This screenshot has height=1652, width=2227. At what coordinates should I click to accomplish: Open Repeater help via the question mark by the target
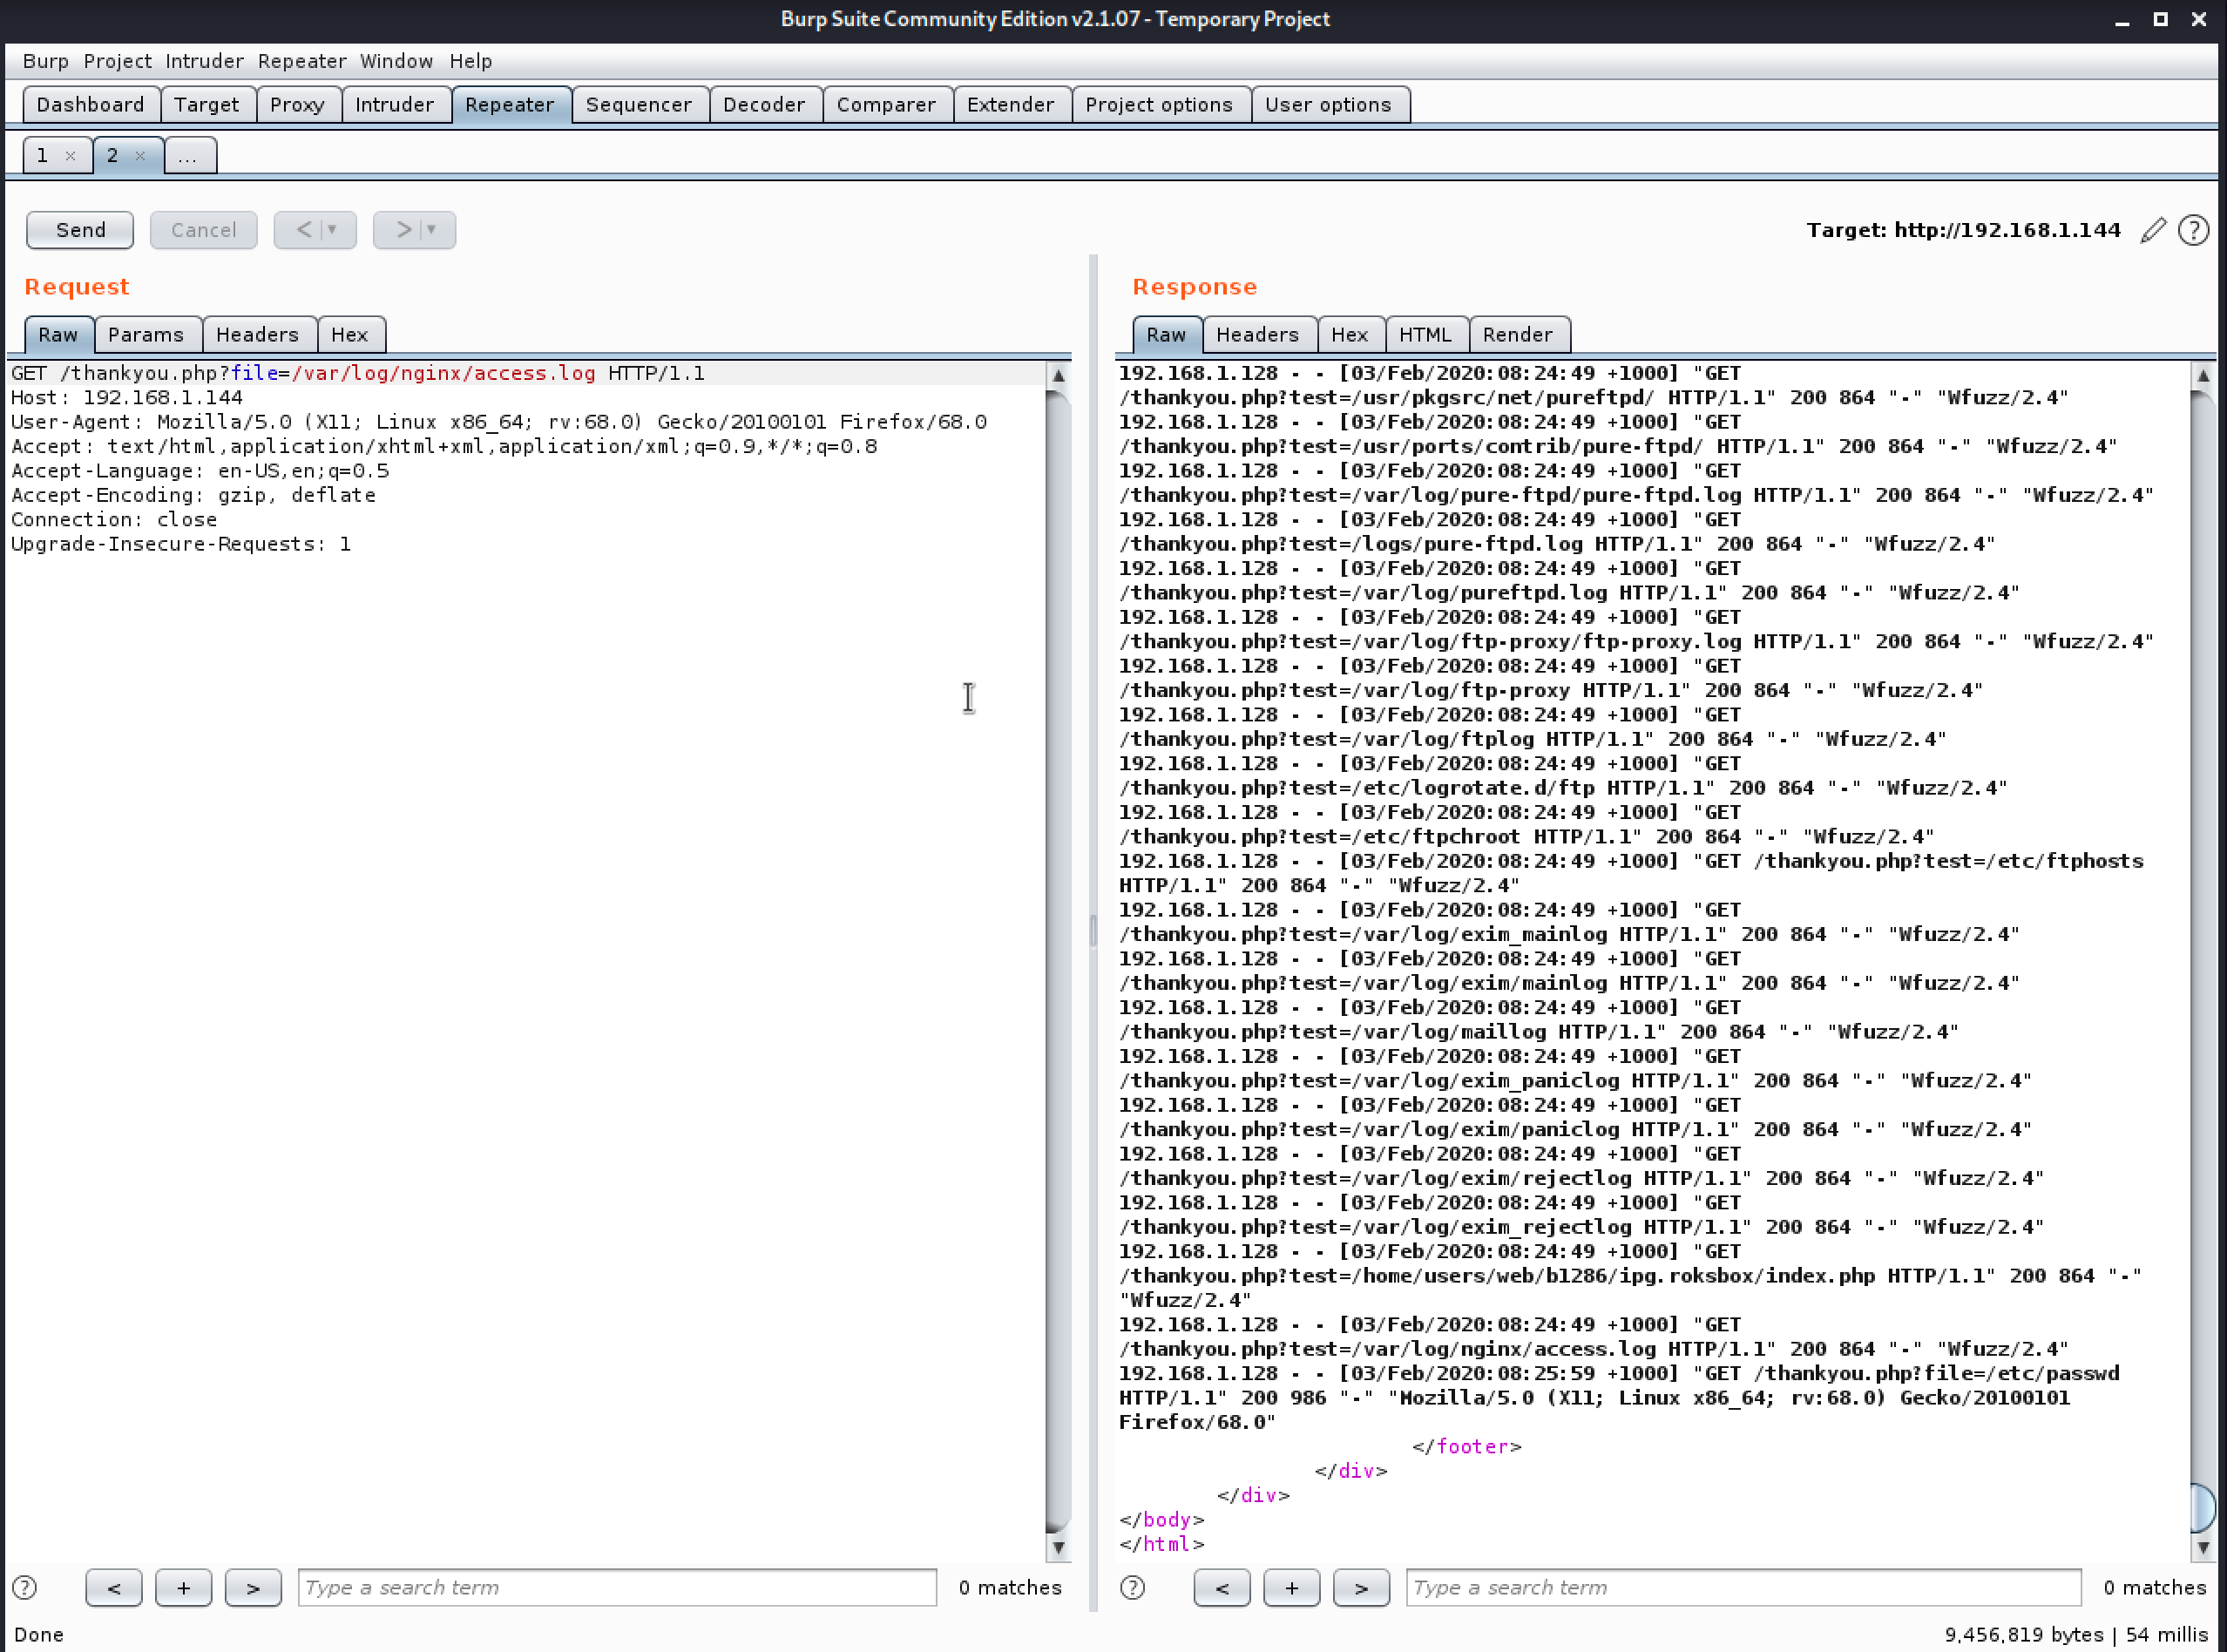[2193, 230]
